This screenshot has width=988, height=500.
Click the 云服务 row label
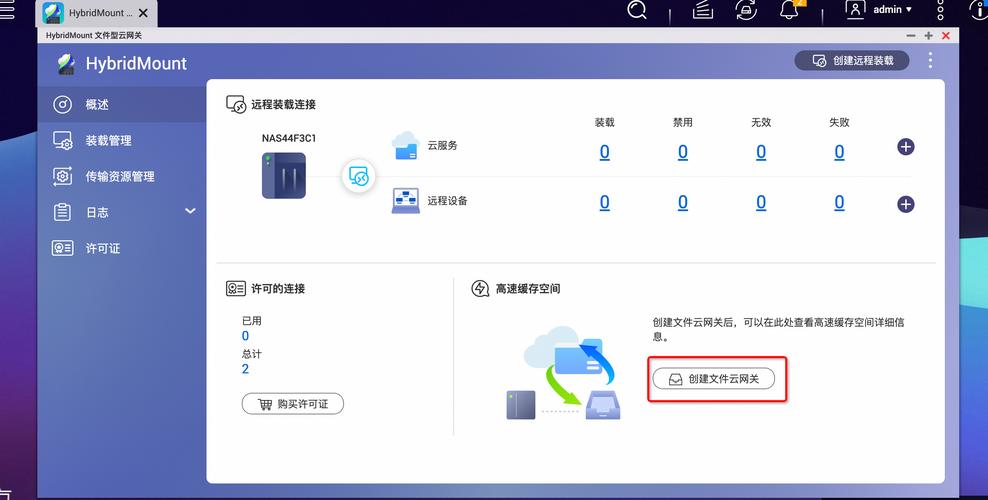click(x=442, y=145)
